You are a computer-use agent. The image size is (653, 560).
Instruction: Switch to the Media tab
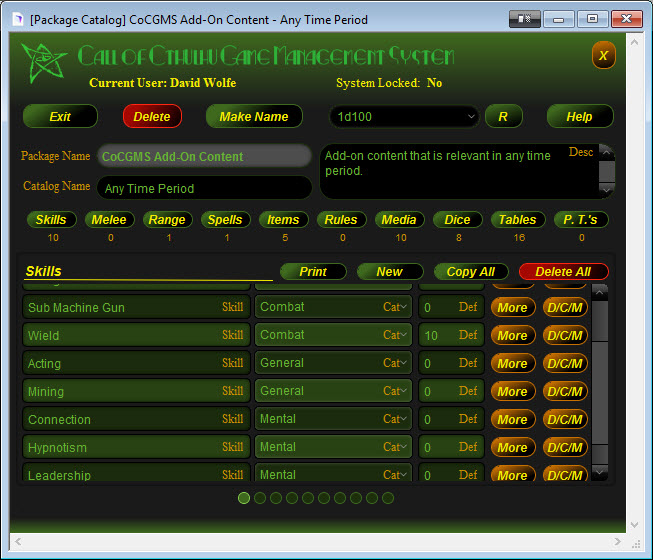(399, 219)
